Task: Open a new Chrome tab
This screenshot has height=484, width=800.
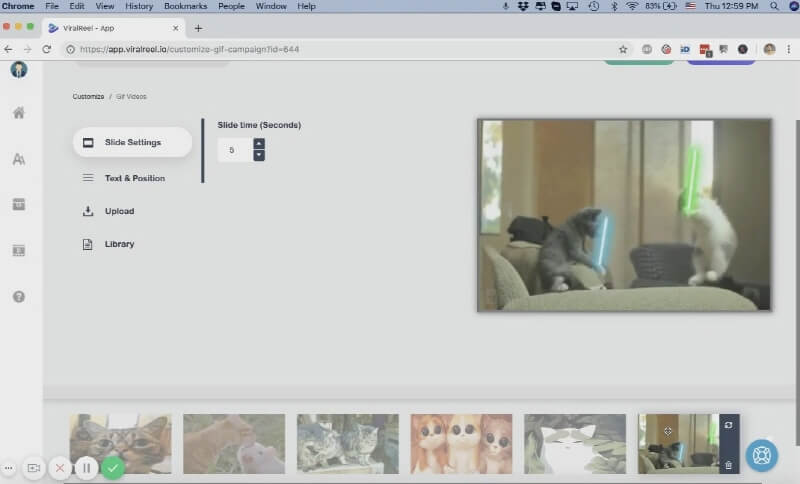Action: pos(198,28)
